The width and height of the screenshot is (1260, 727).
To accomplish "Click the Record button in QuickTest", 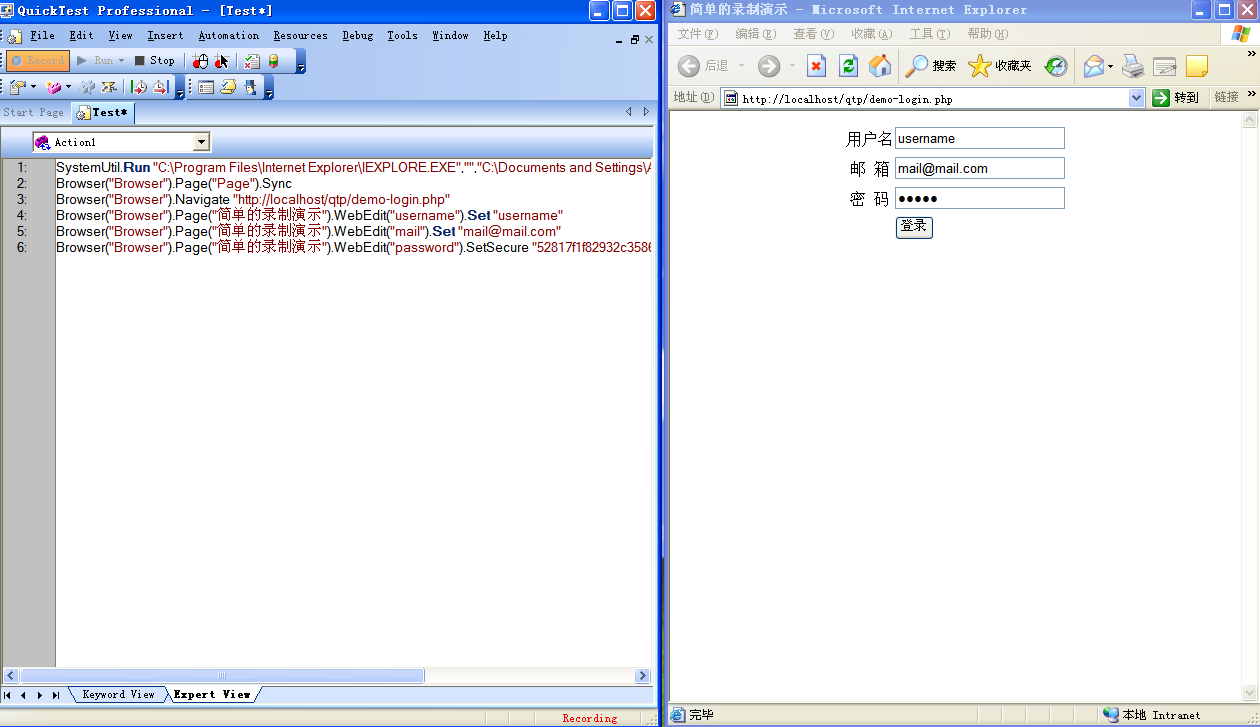I will tap(38, 60).
